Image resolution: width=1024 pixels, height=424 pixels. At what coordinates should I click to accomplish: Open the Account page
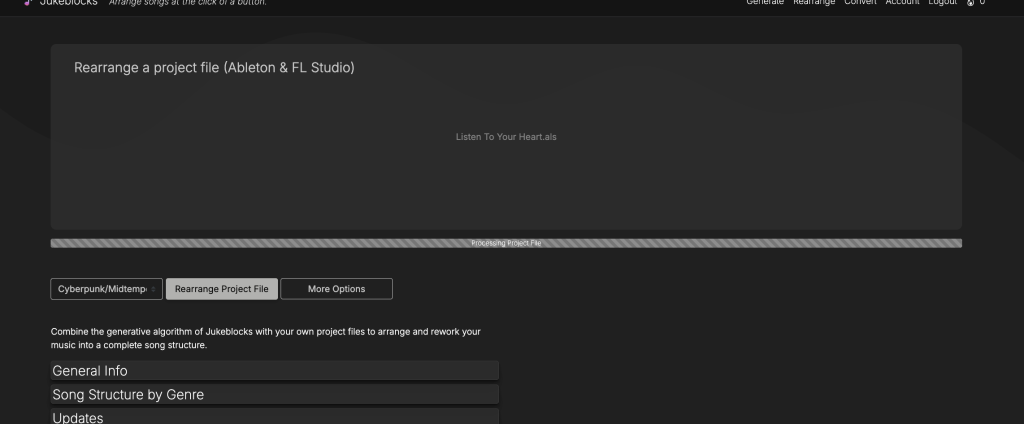coord(901,3)
